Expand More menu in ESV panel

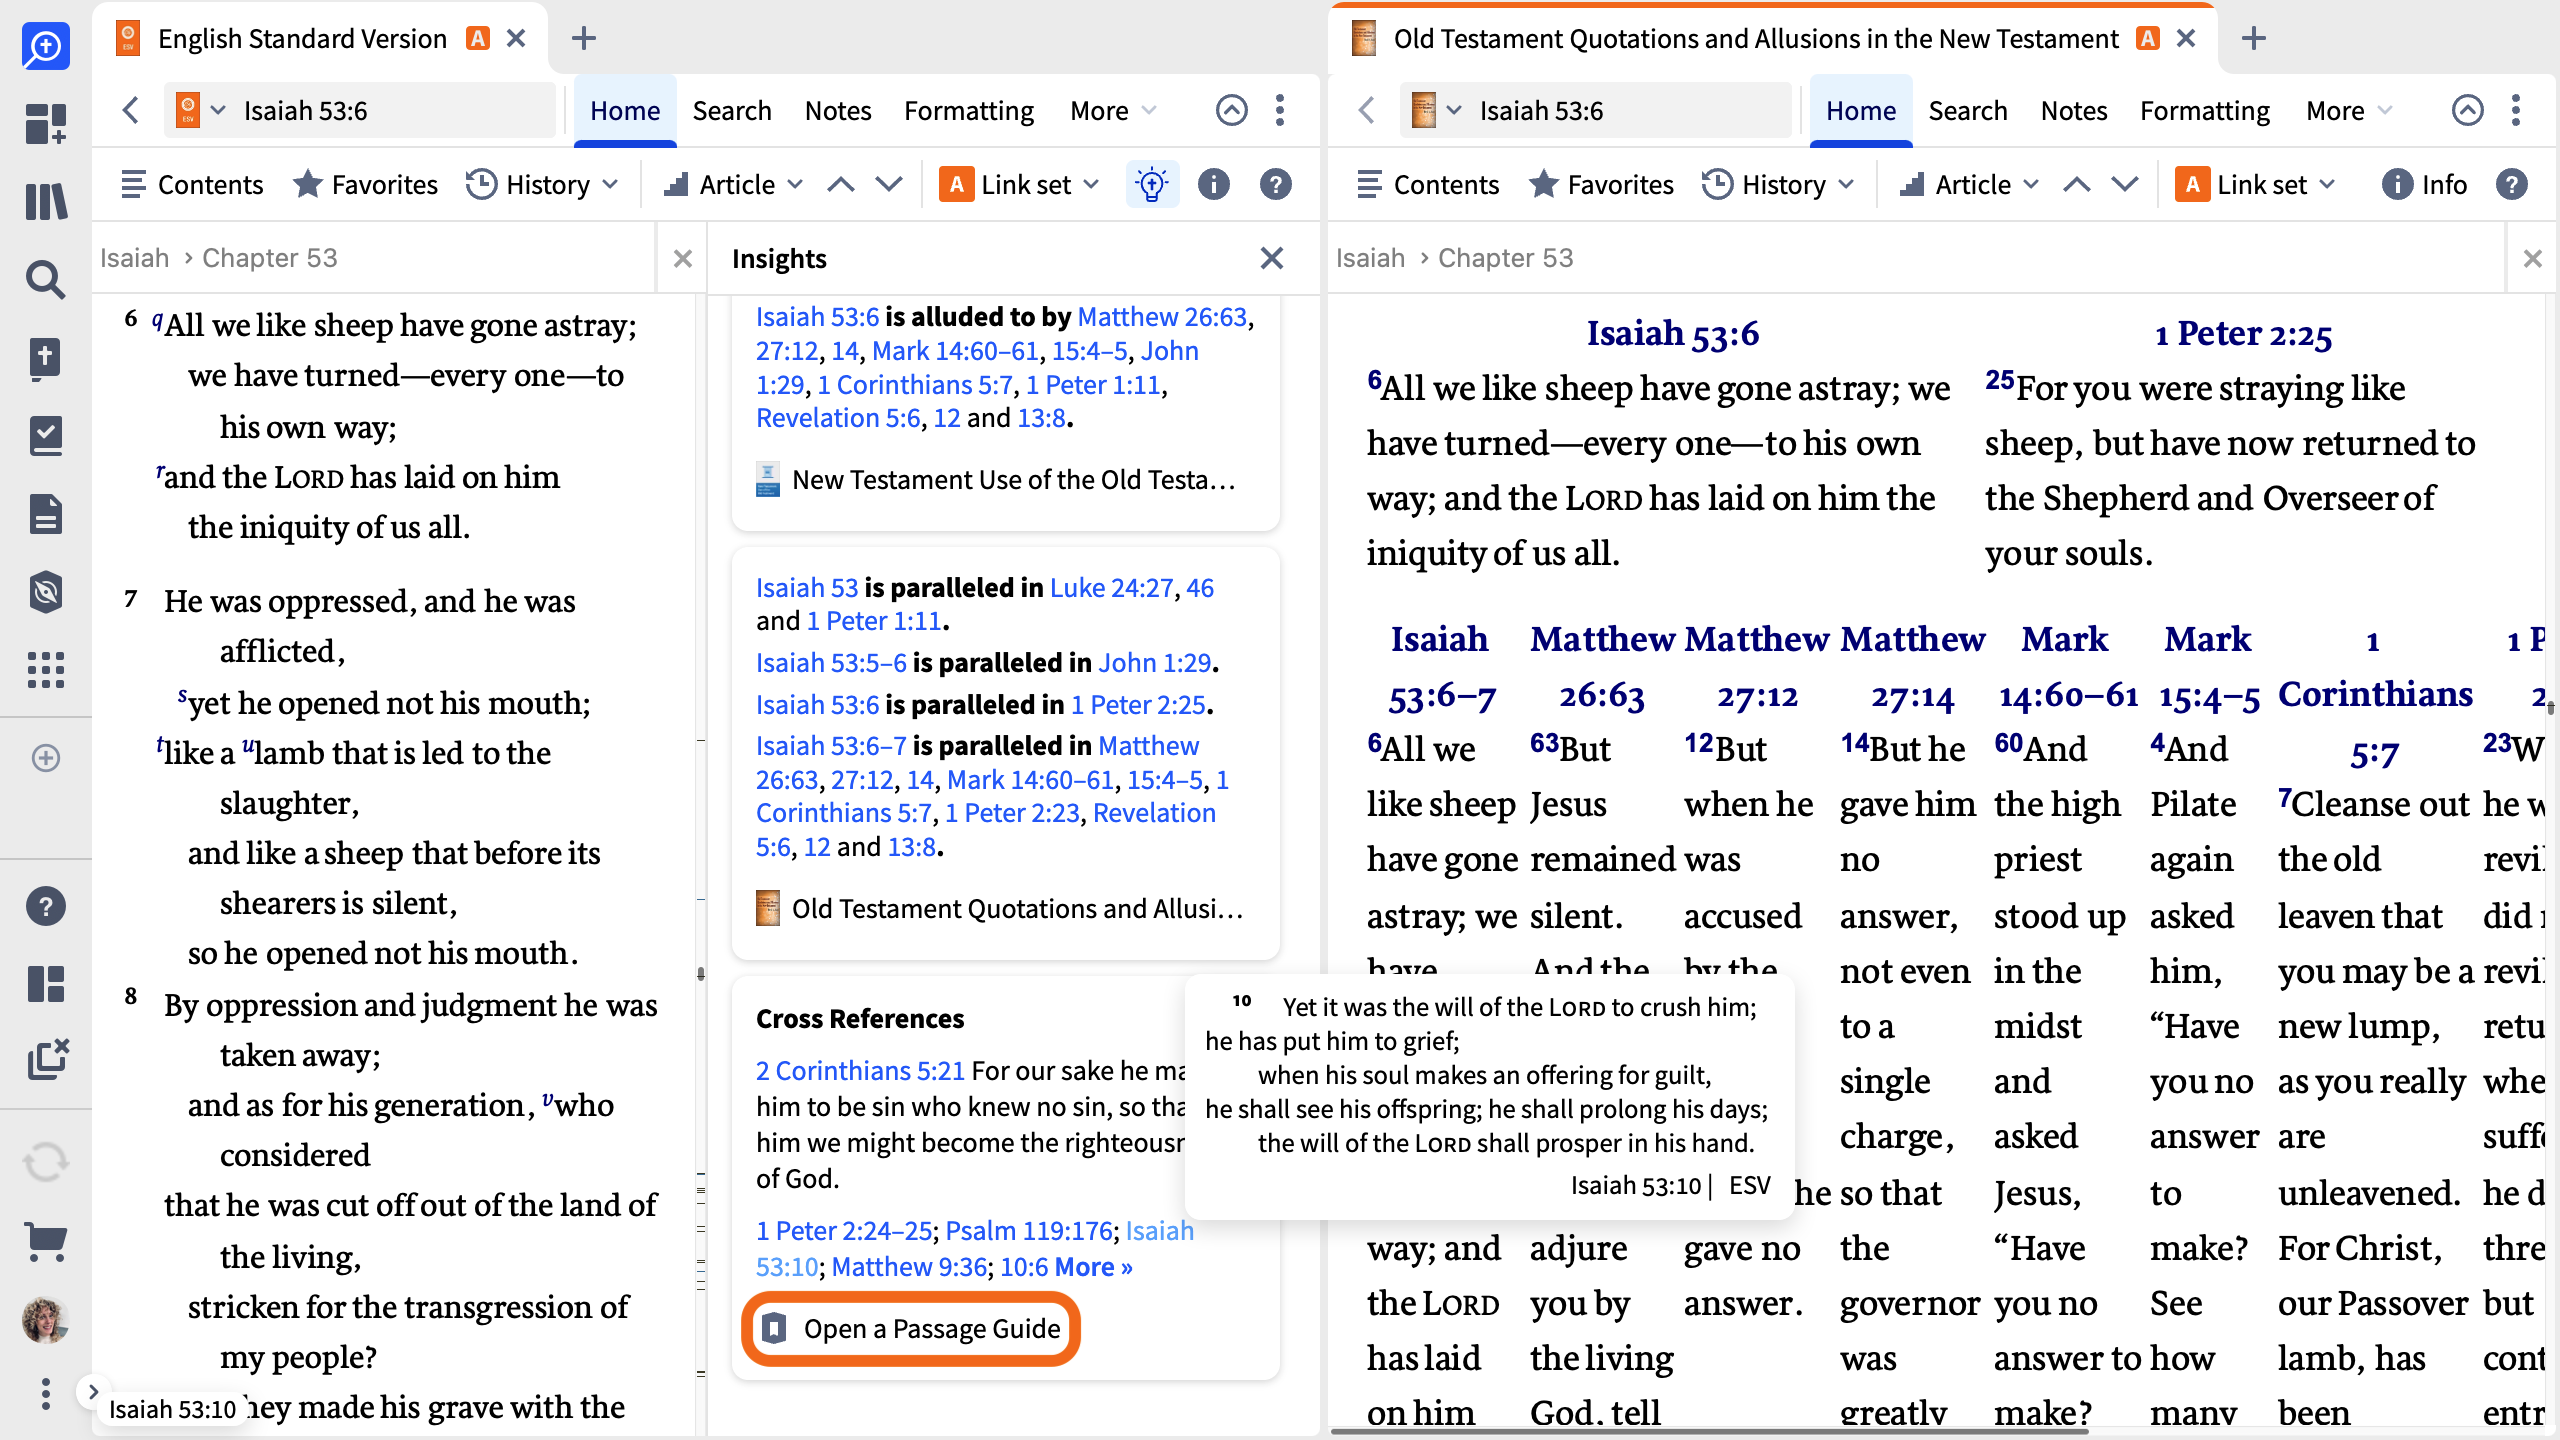point(1112,110)
